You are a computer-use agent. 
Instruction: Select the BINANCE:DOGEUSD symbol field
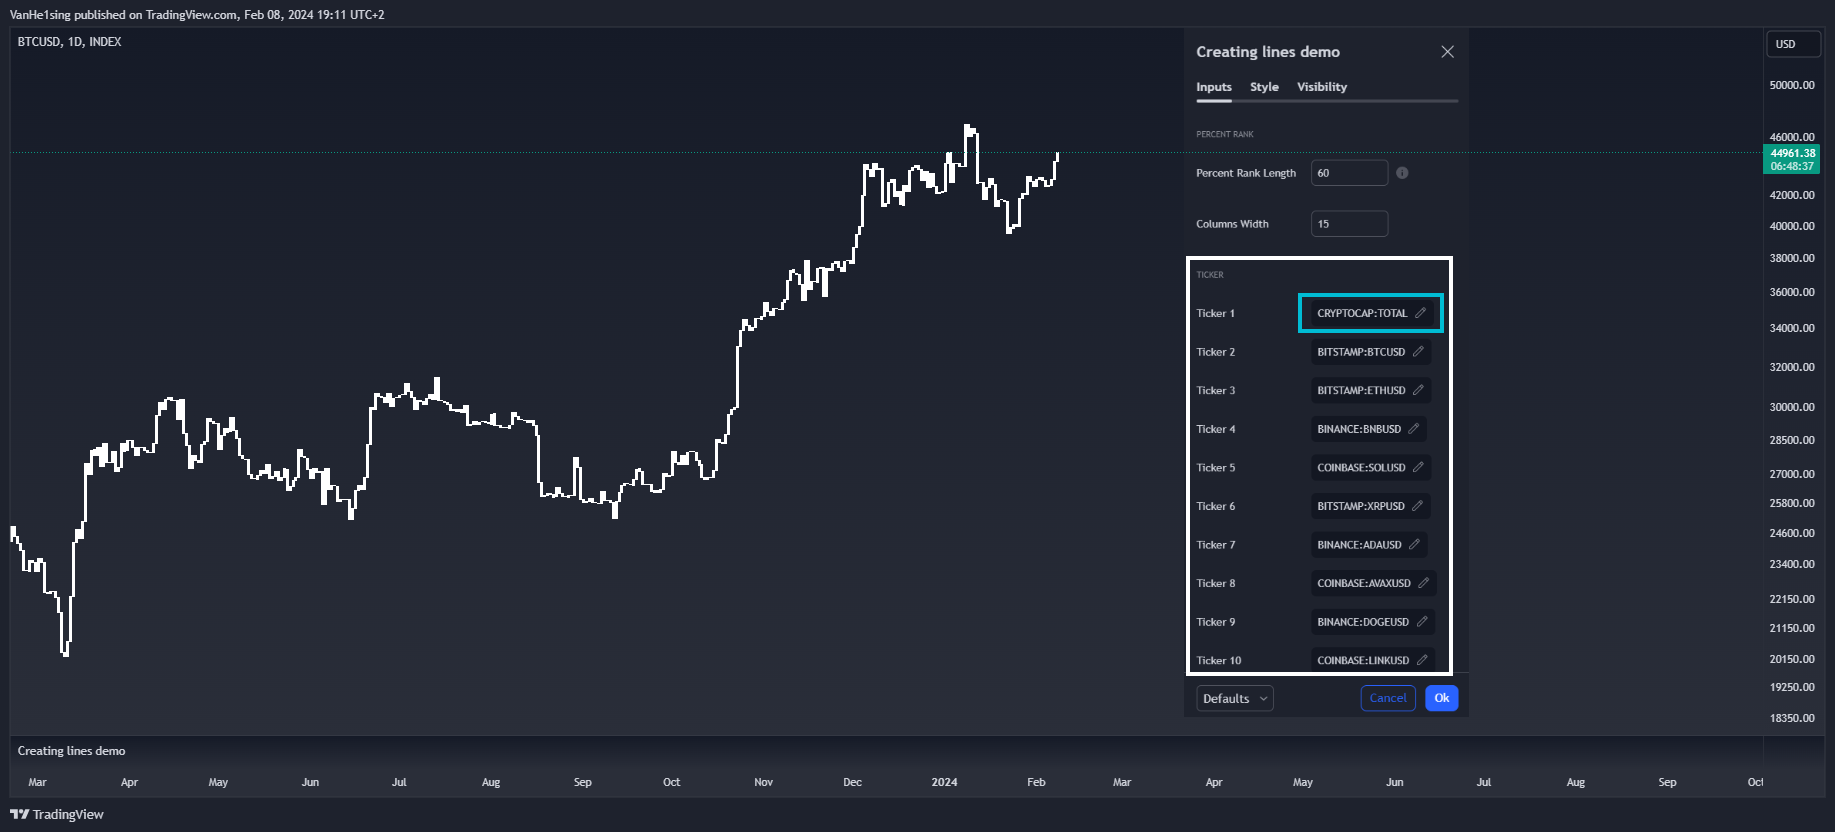pyautogui.click(x=1373, y=622)
